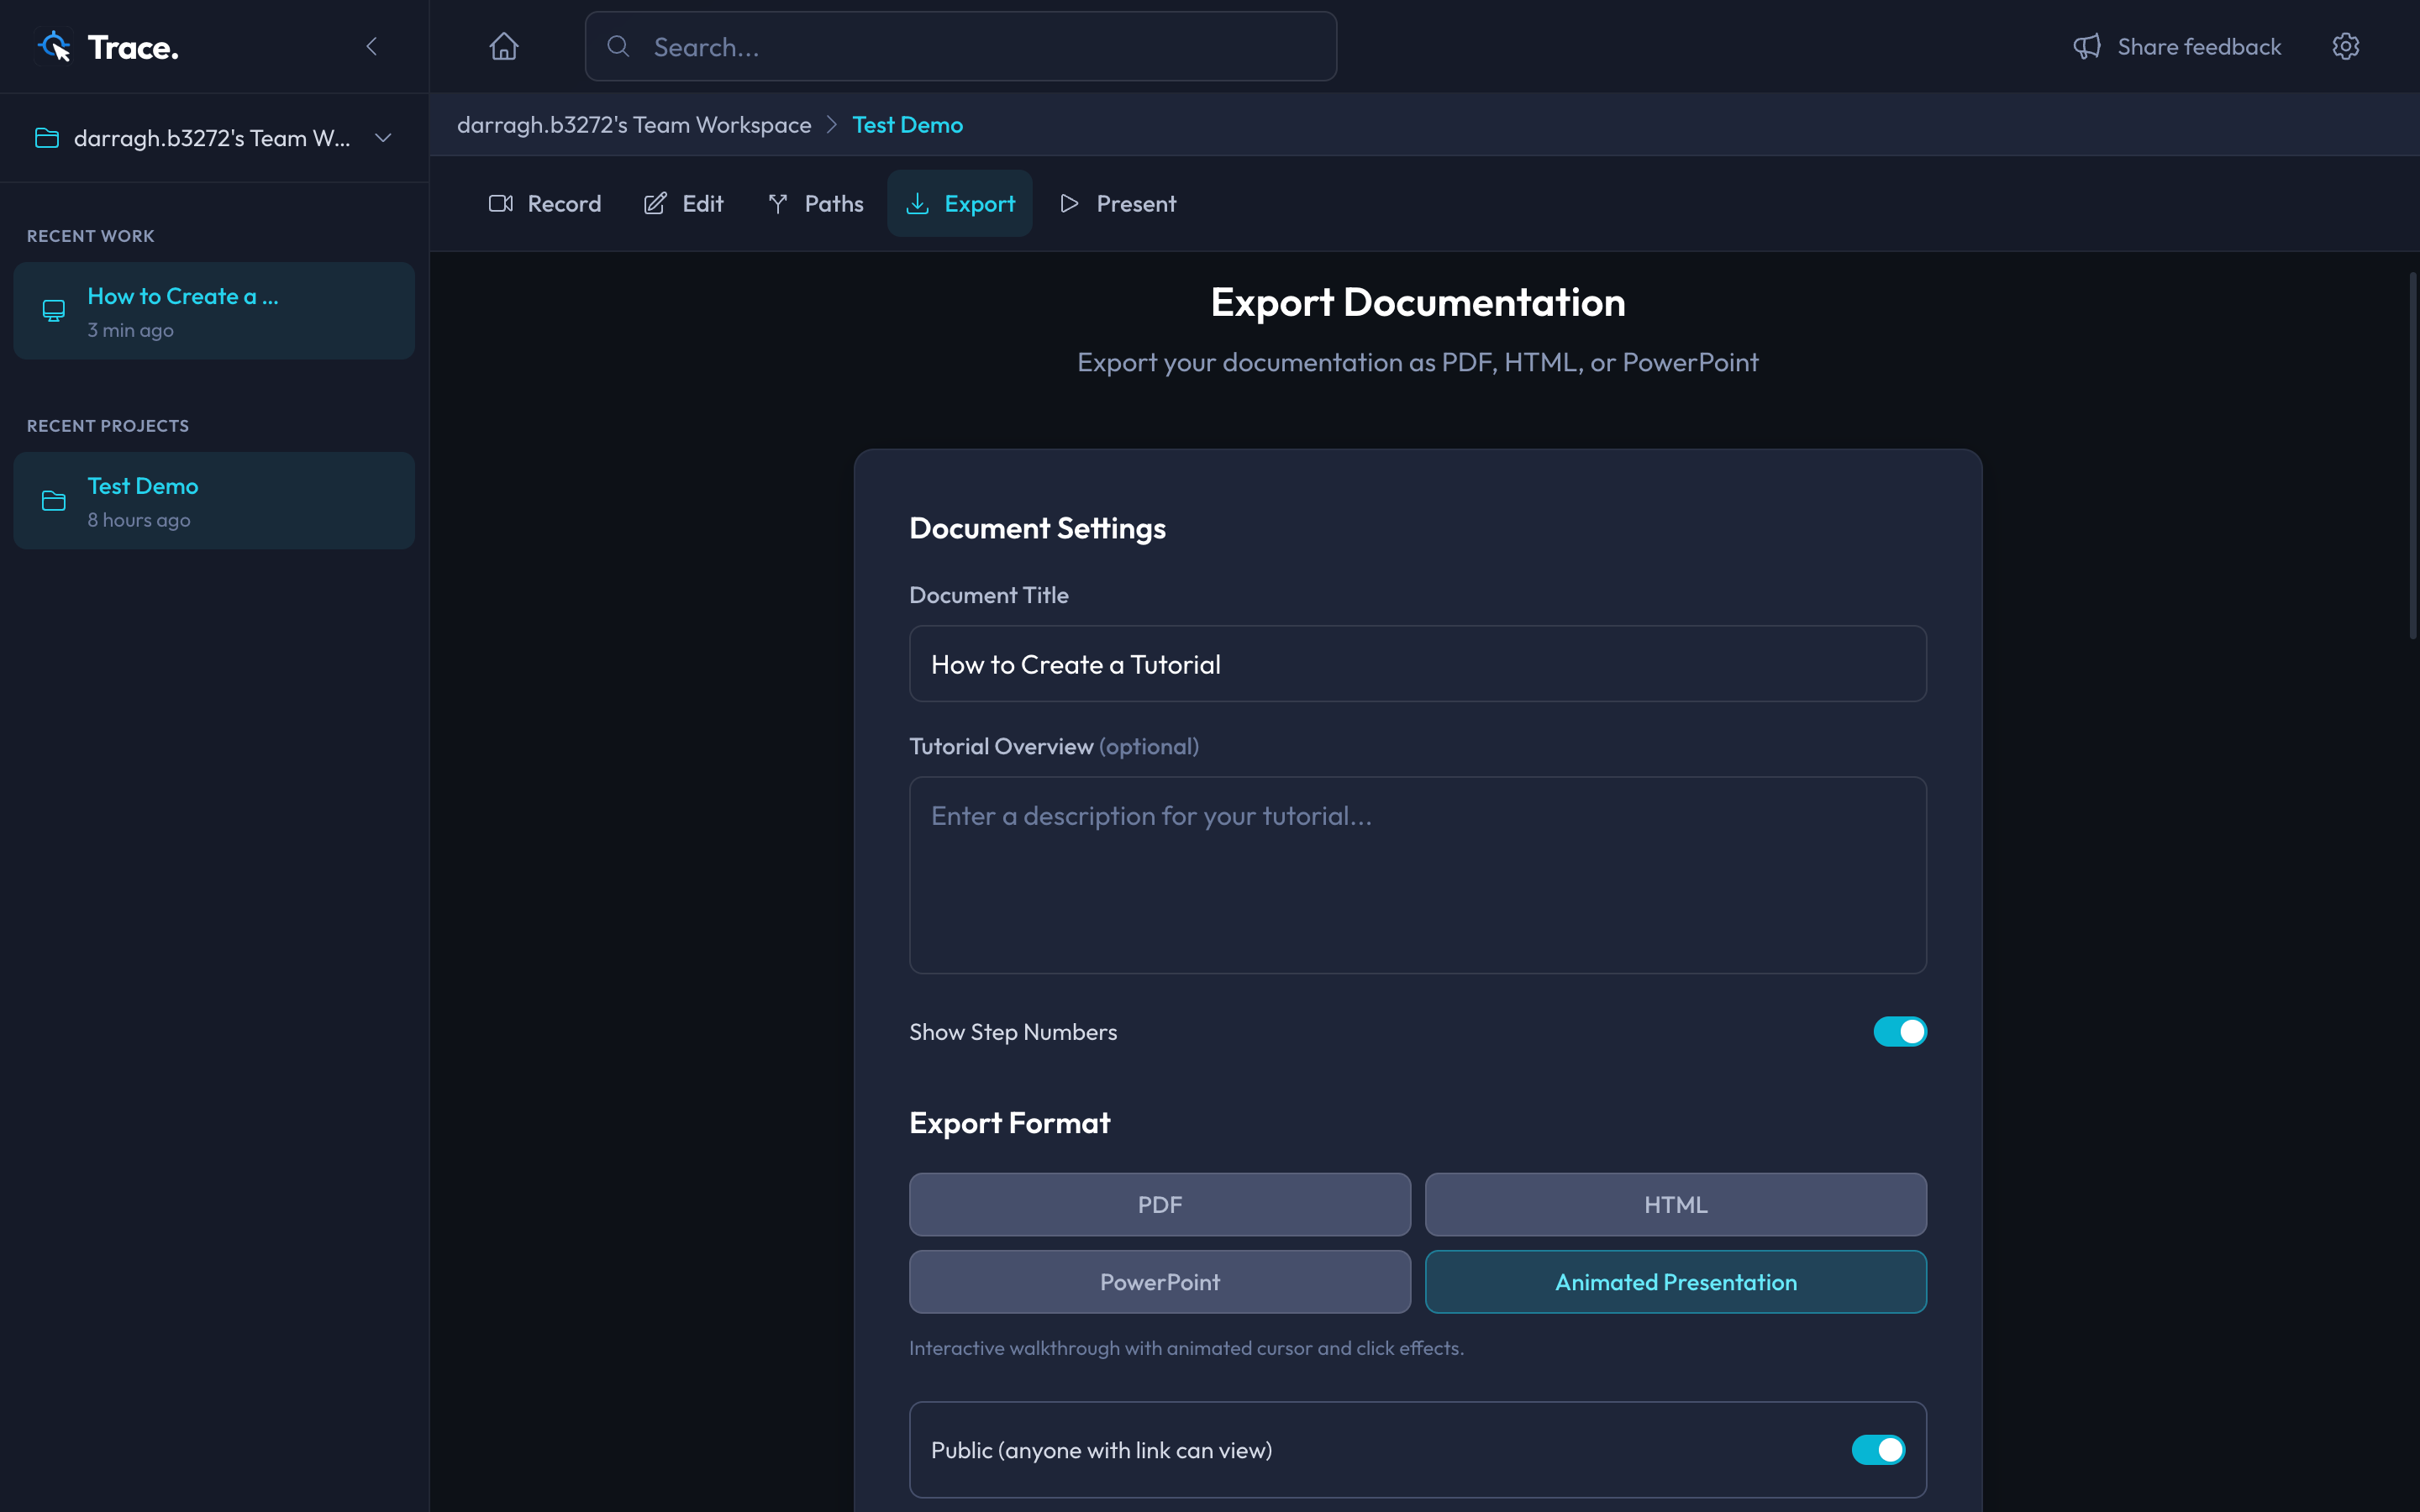This screenshot has width=2420, height=1512.
Task: Expand the workspace dropdown in sidebar
Action: pos(382,138)
